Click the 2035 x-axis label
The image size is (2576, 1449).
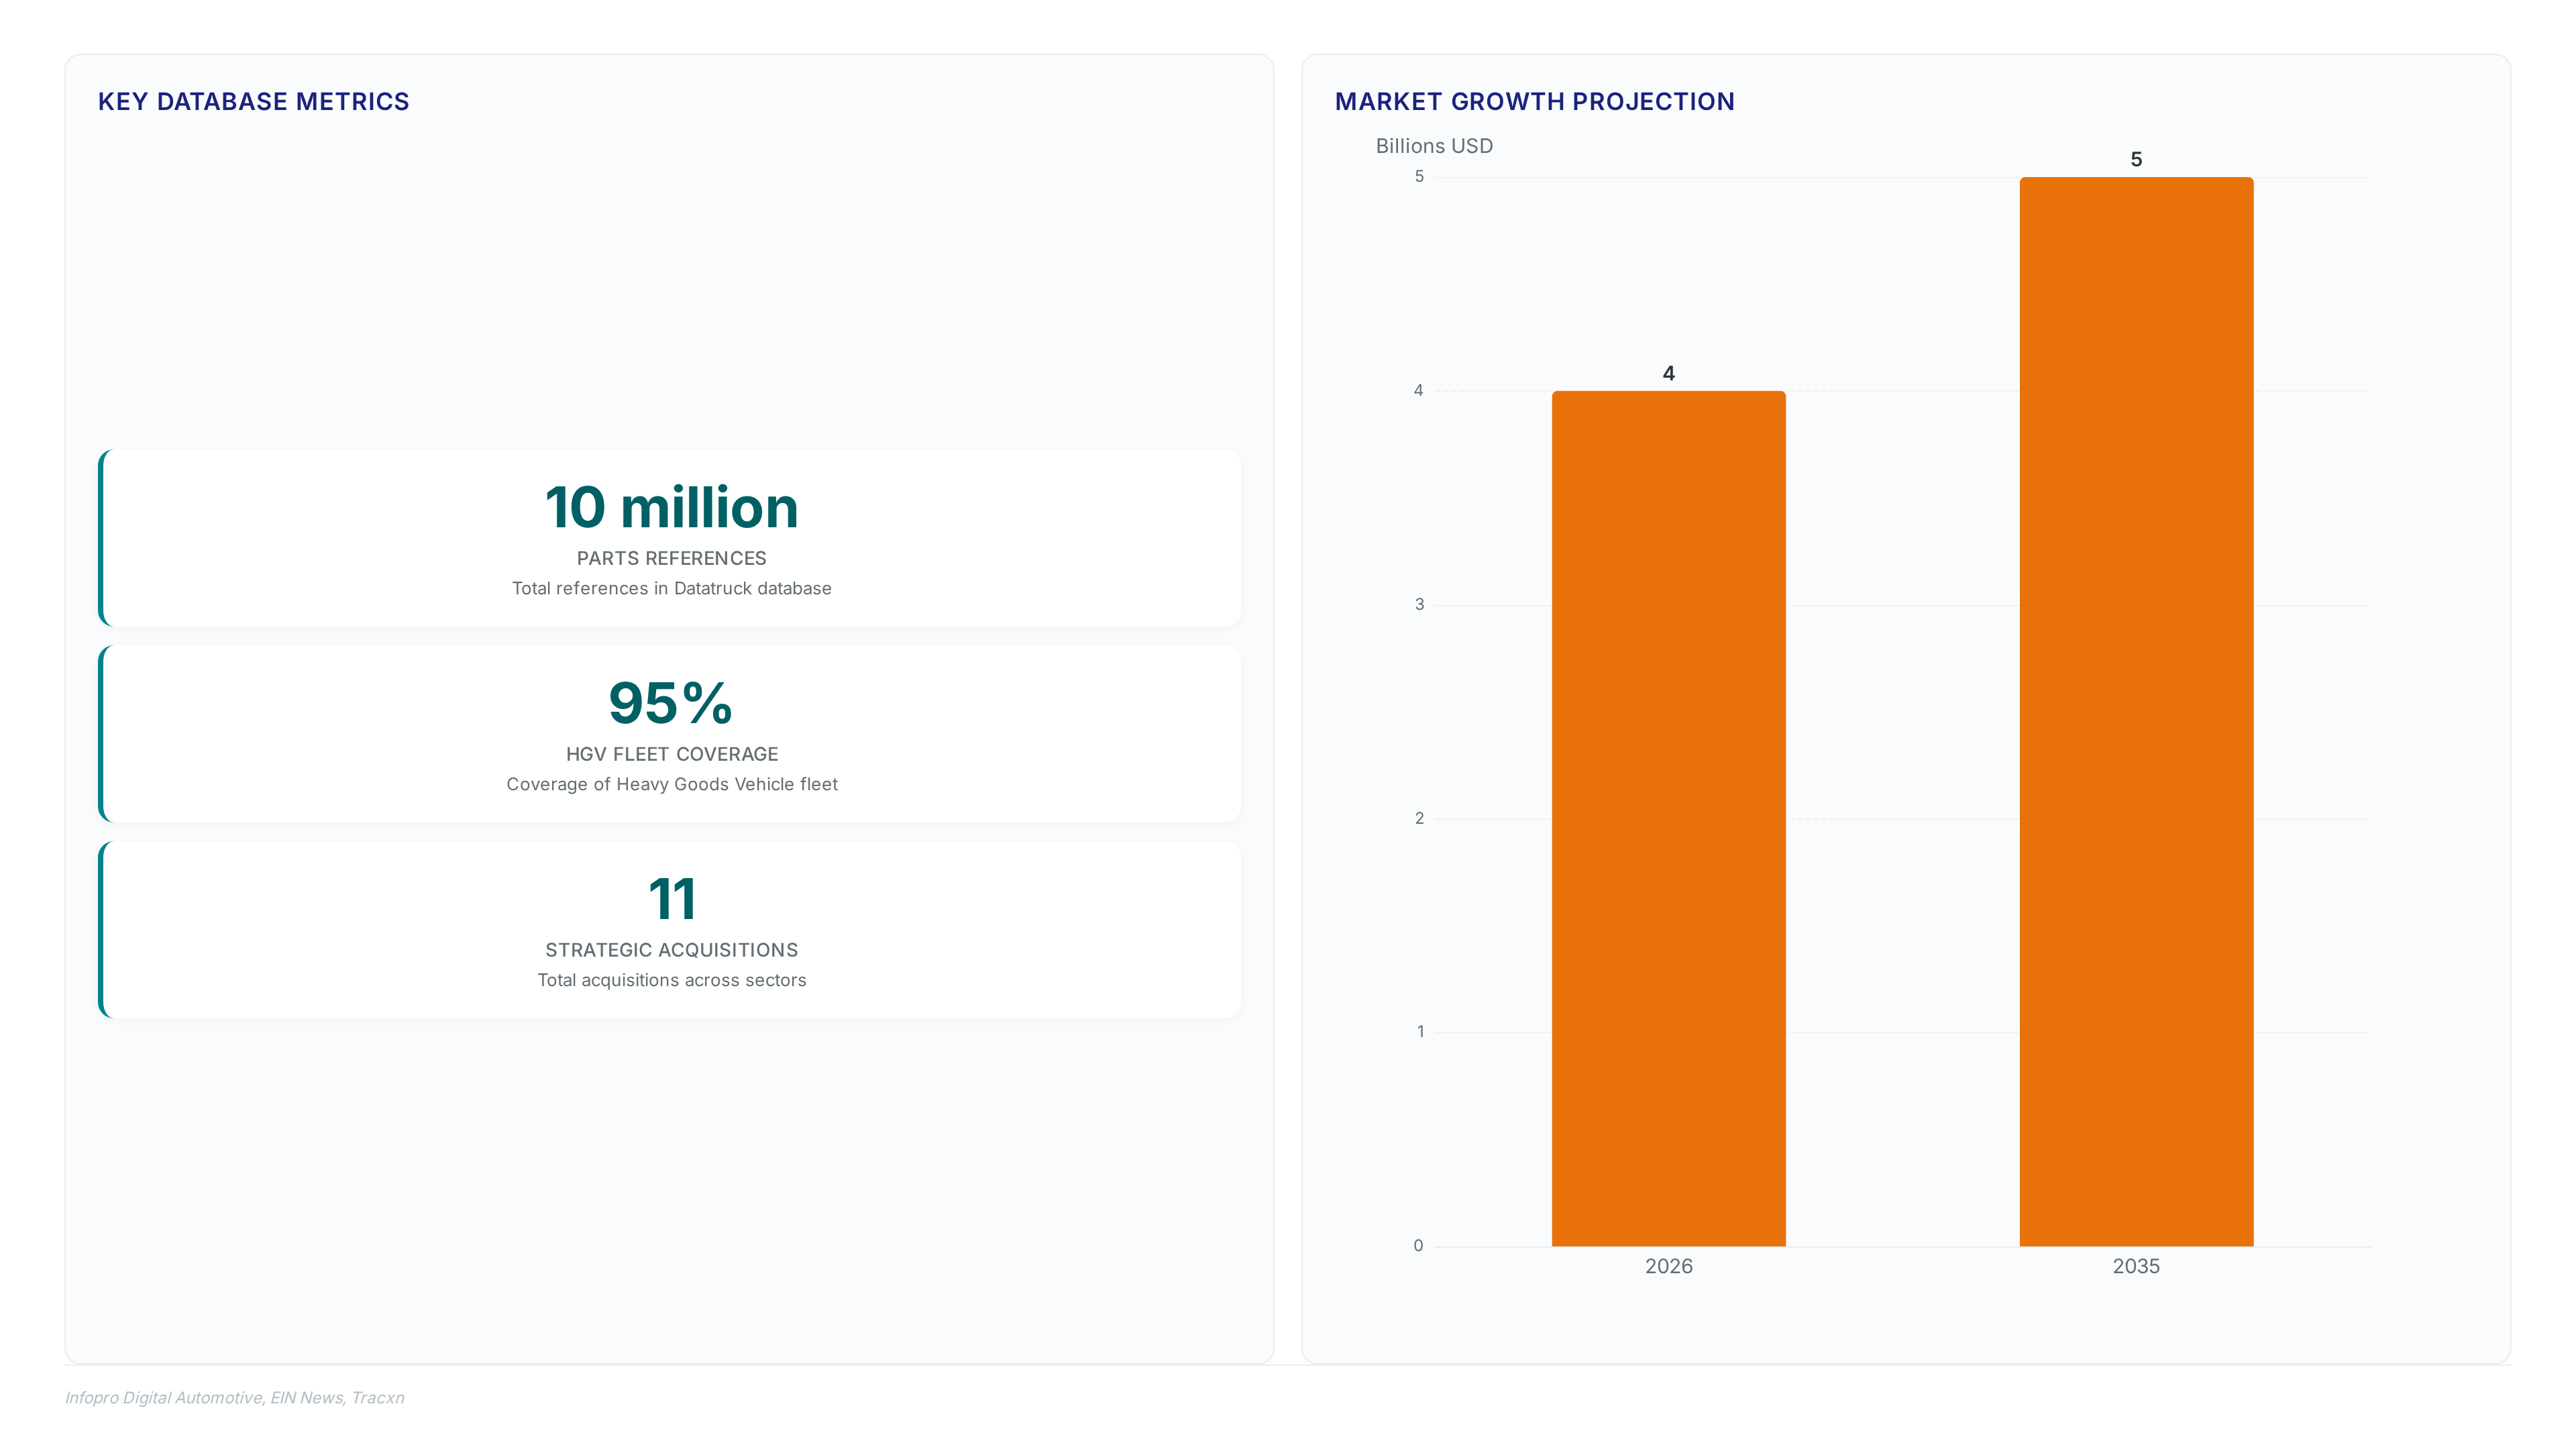tap(2136, 1266)
